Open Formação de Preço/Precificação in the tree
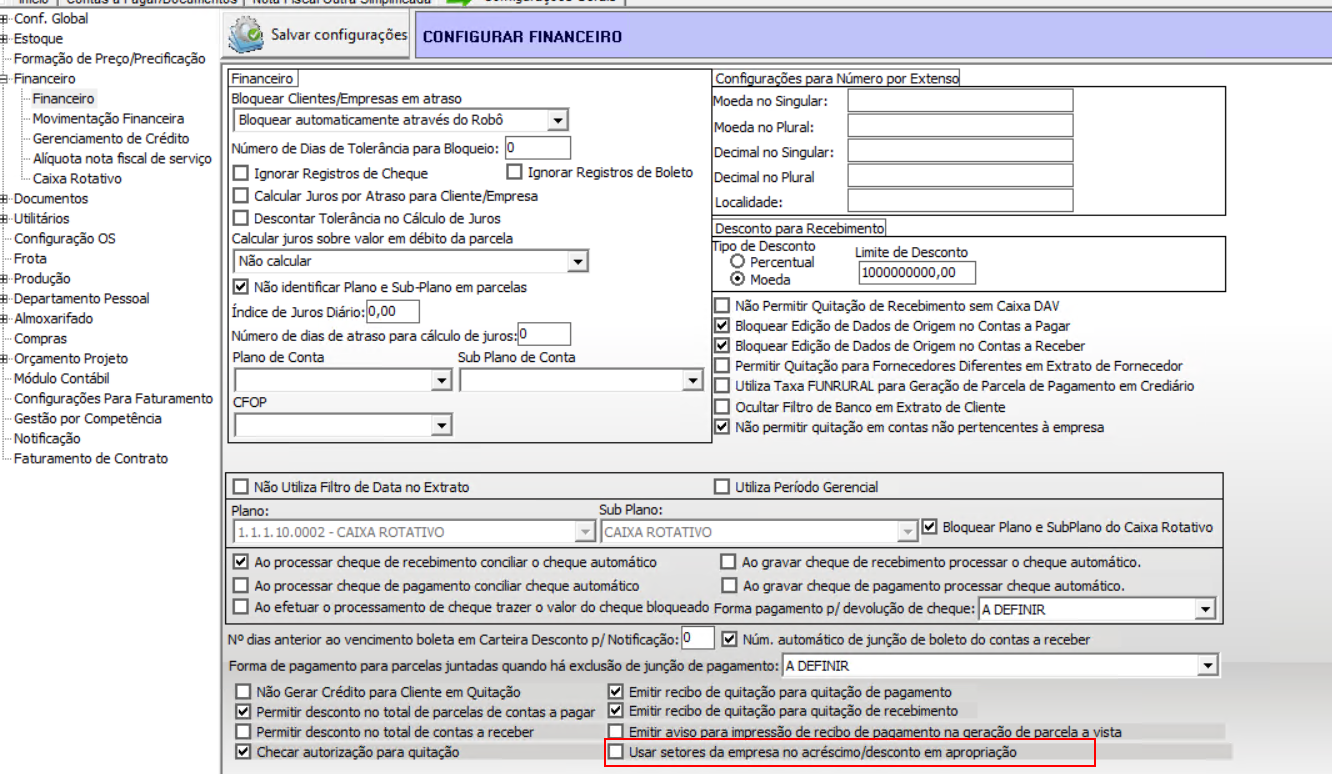This screenshot has width=1332, height=774. pos(109,59)
